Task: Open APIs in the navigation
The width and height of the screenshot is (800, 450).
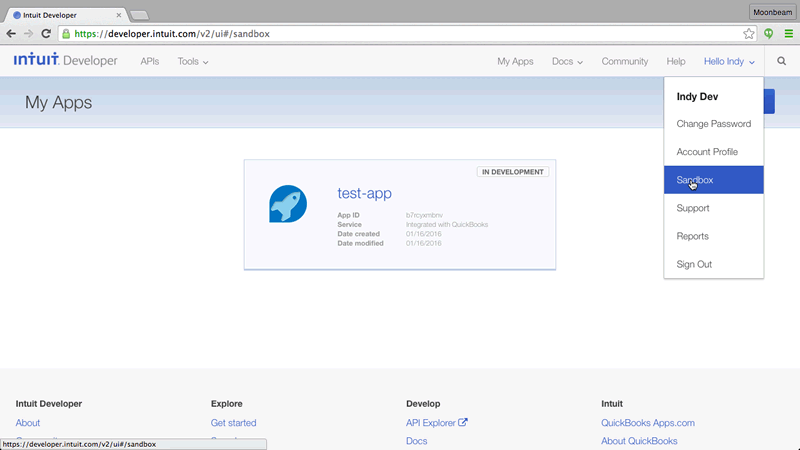Action: pos(149,61)
